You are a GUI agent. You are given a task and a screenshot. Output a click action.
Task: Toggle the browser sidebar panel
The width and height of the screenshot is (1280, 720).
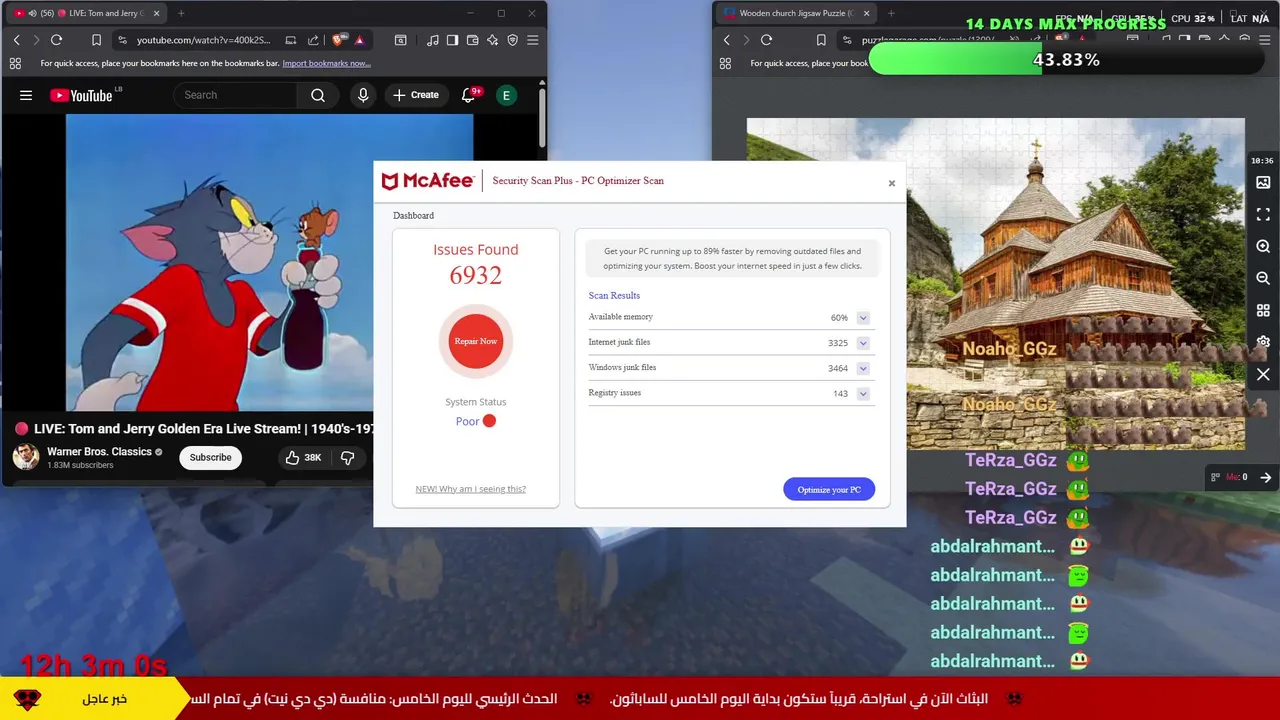[453, 40]
